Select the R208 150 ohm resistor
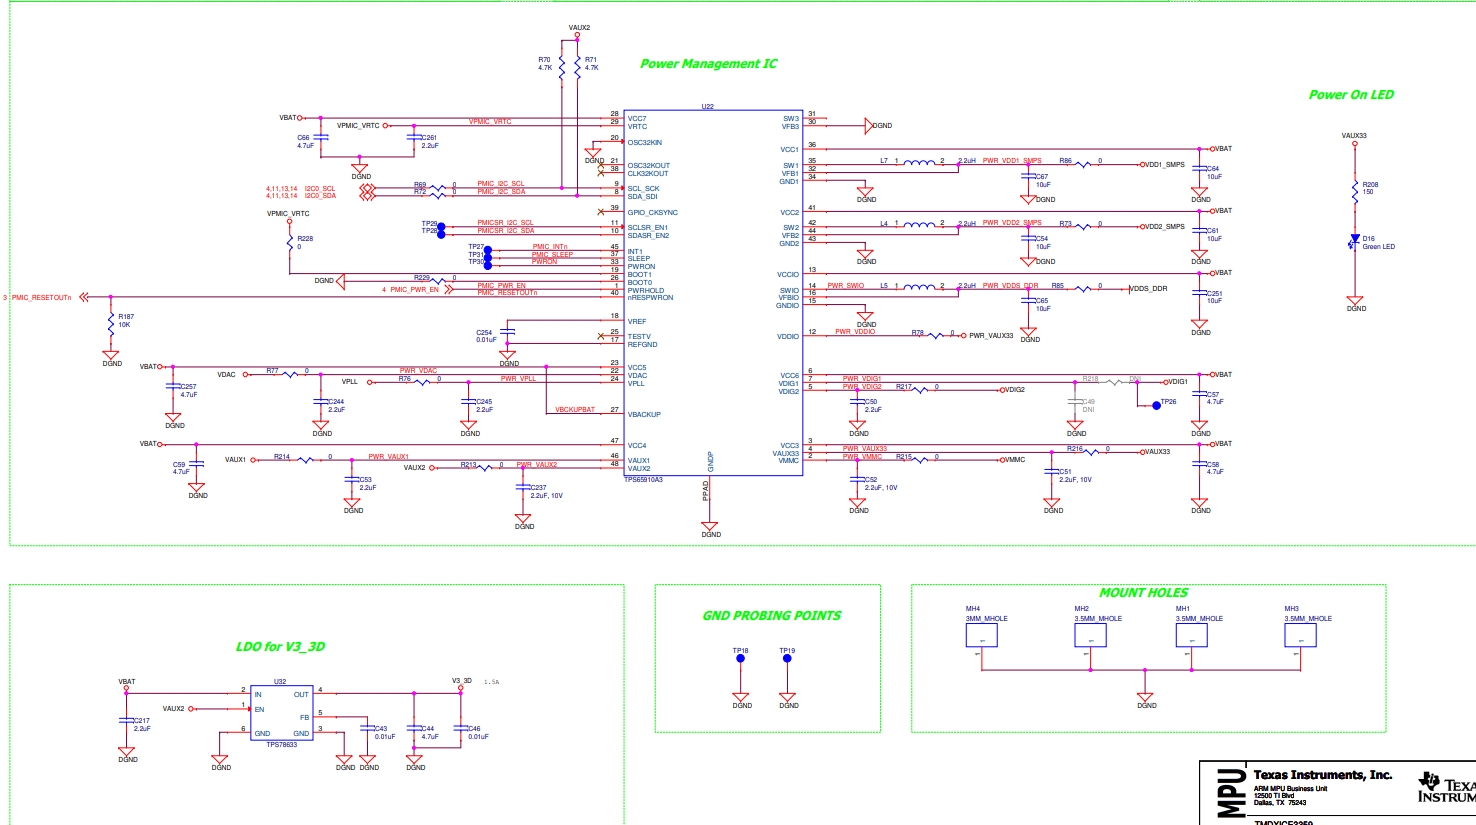This screenshot has height=825, width=1476. click(x=1355, y=189)
